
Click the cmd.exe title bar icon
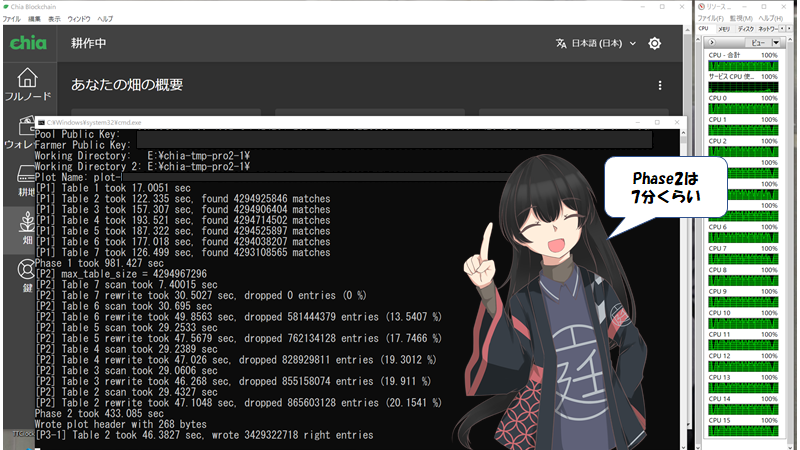click(41, 122)
